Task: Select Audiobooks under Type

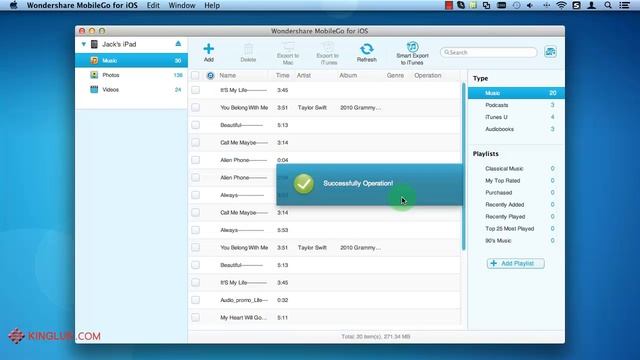Action: pyautogui.click(x=516, y=129)
